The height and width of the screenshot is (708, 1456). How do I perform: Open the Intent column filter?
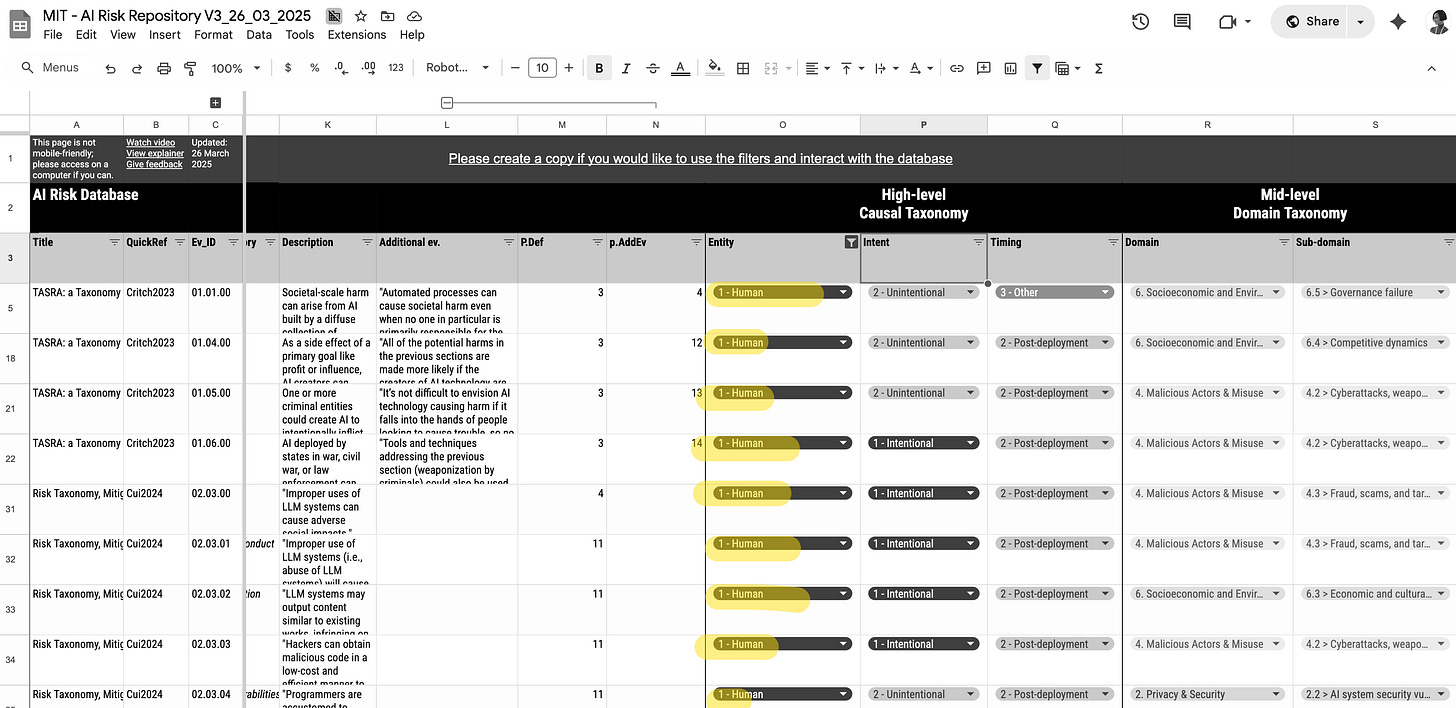pos(978,242)
